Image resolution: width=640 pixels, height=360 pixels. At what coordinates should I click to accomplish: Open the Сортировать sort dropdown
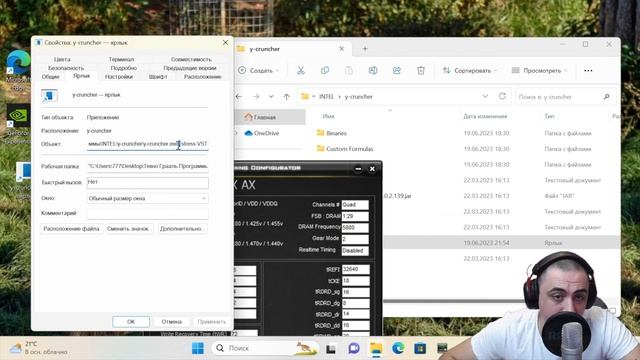pos(470,71)
